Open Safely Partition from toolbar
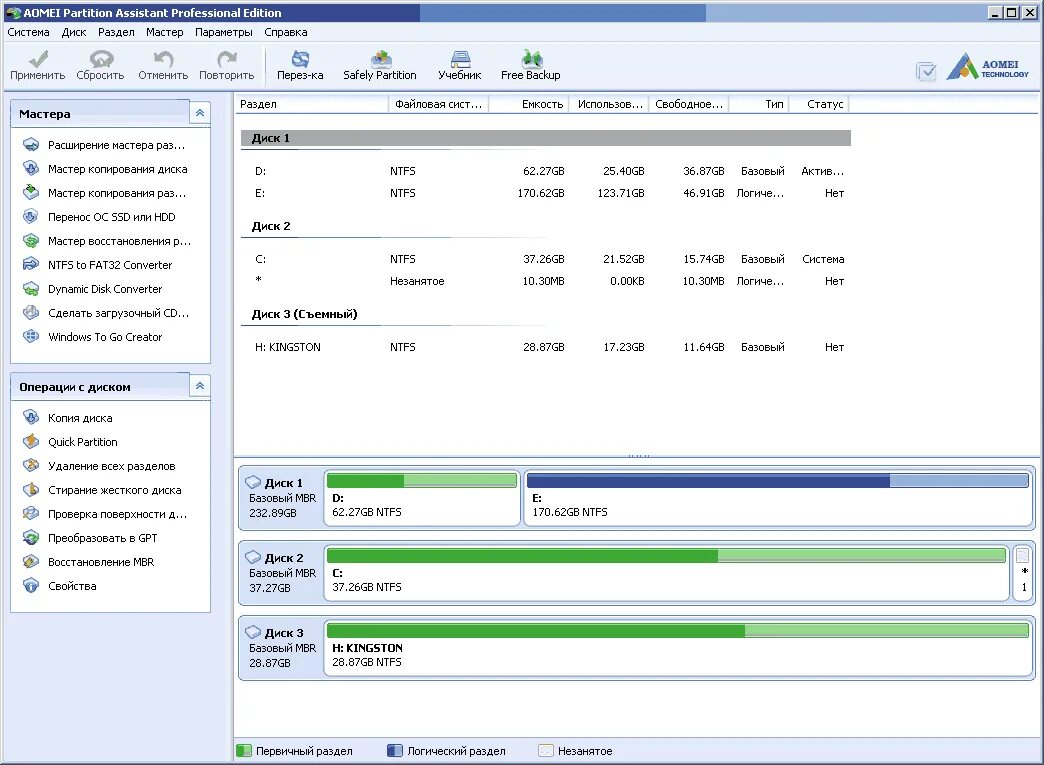The image size is (1044, 765). [380, 65]
